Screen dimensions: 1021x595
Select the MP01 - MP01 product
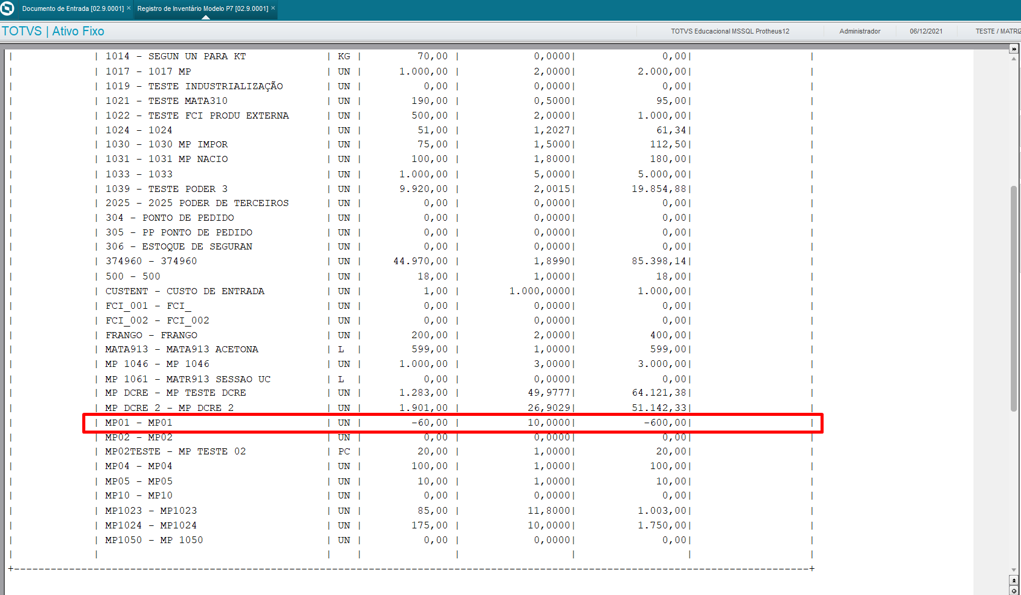[x=139, y=423]
